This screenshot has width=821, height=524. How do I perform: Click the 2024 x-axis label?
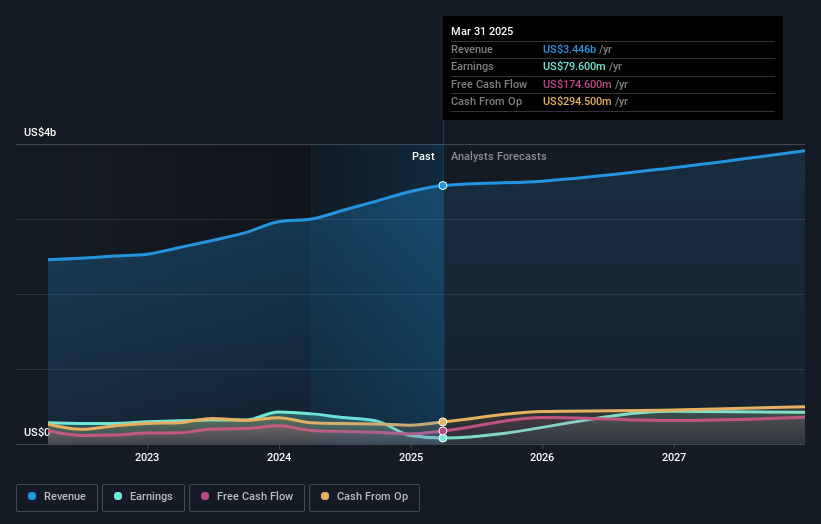279,458
